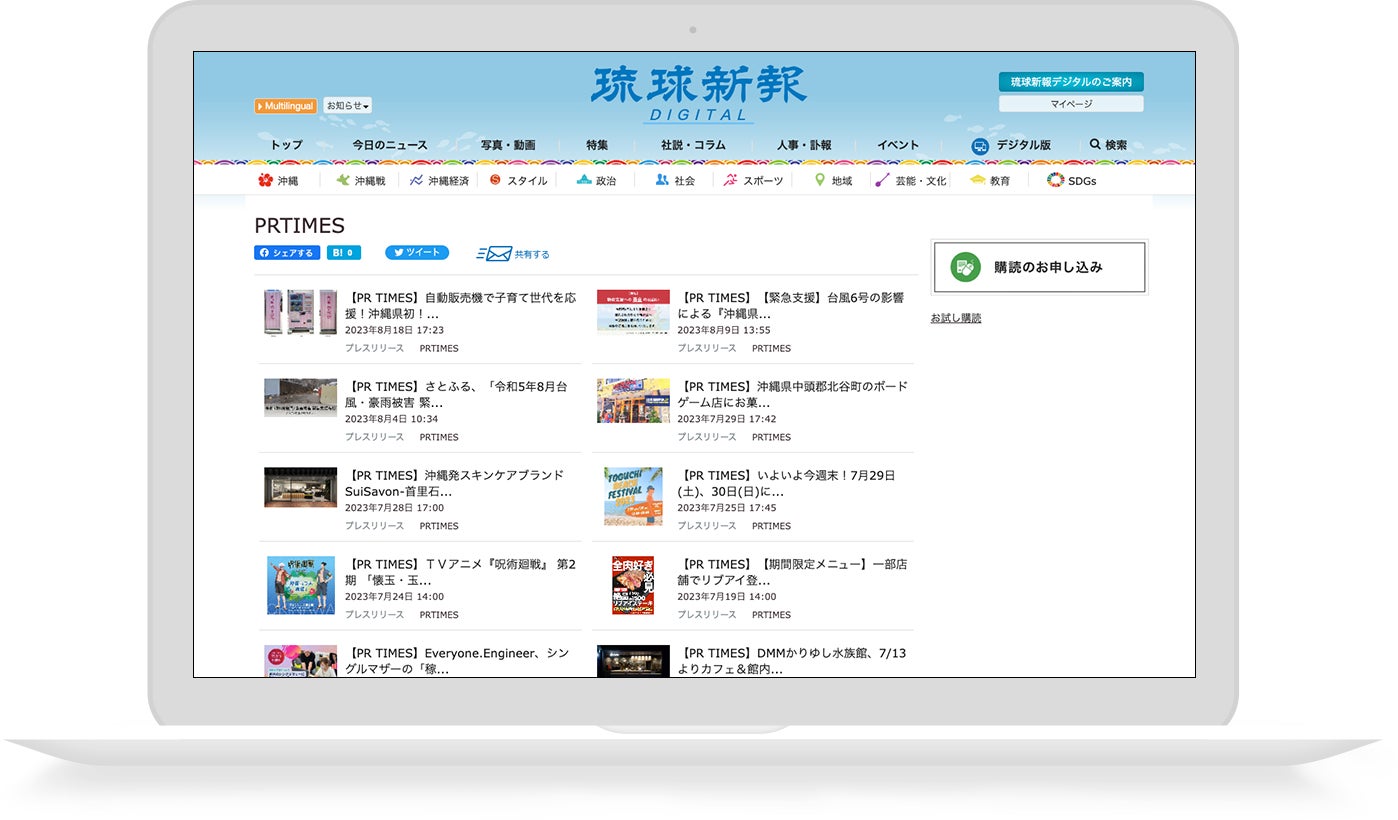Viewport: 1398px width, 820px height.
Task: Open the お試し購読 link
Action: point(956,318)
